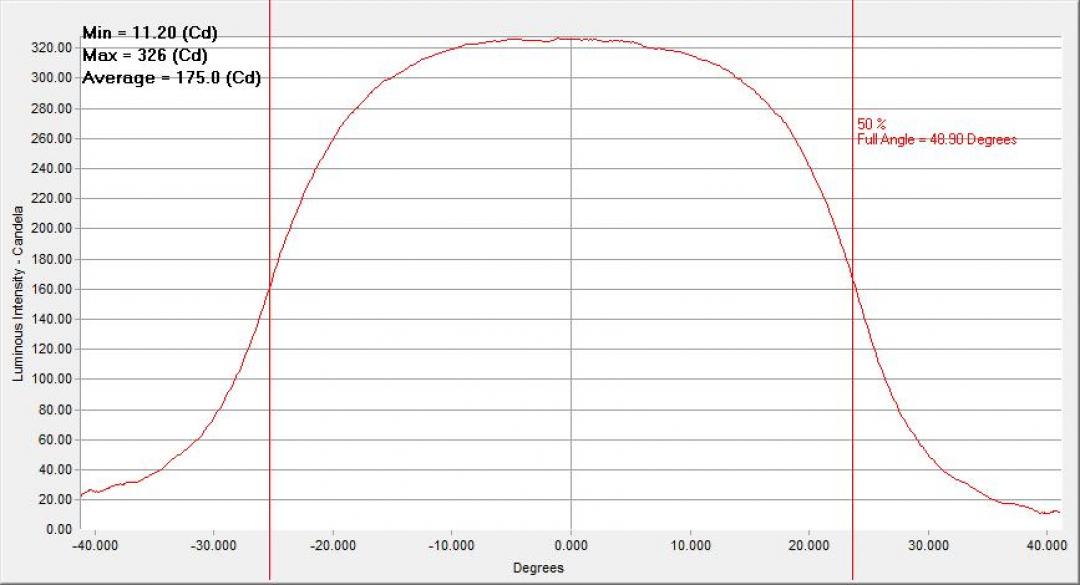Click the red "50 %" label
This screenshot has height=585, width=1080.
pos(871,124)
